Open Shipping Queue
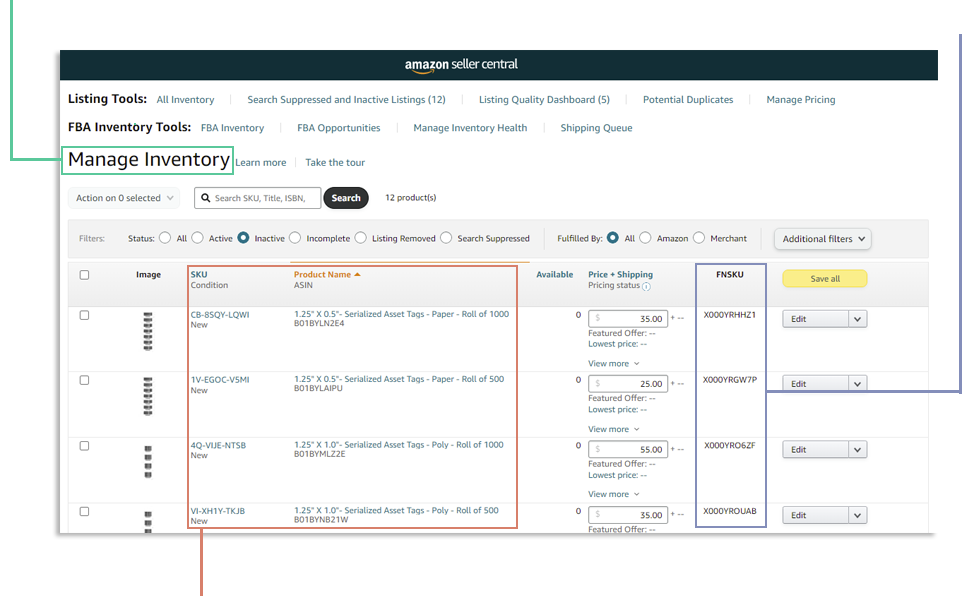 coord(596,128)
